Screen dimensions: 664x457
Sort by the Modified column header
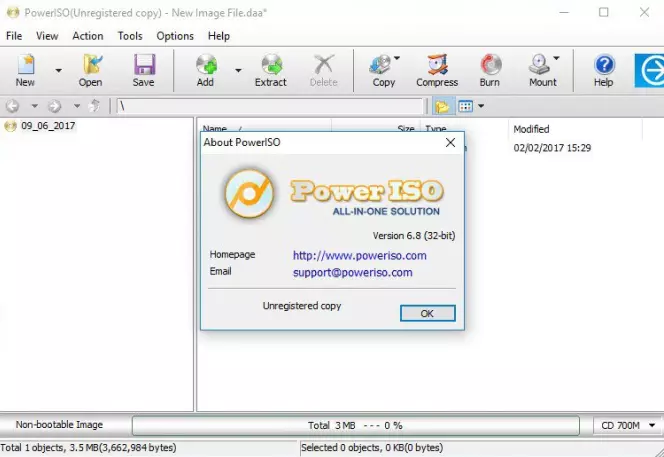pyautogui.click(x=531, y=129)
